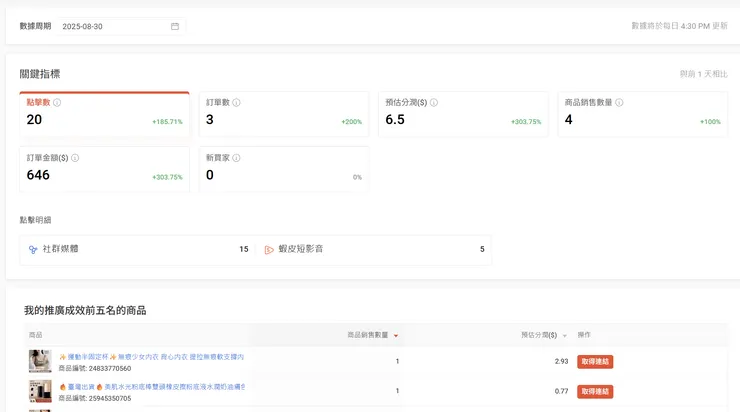
Task: Click the 商品 column header
Action: (35, 335)
